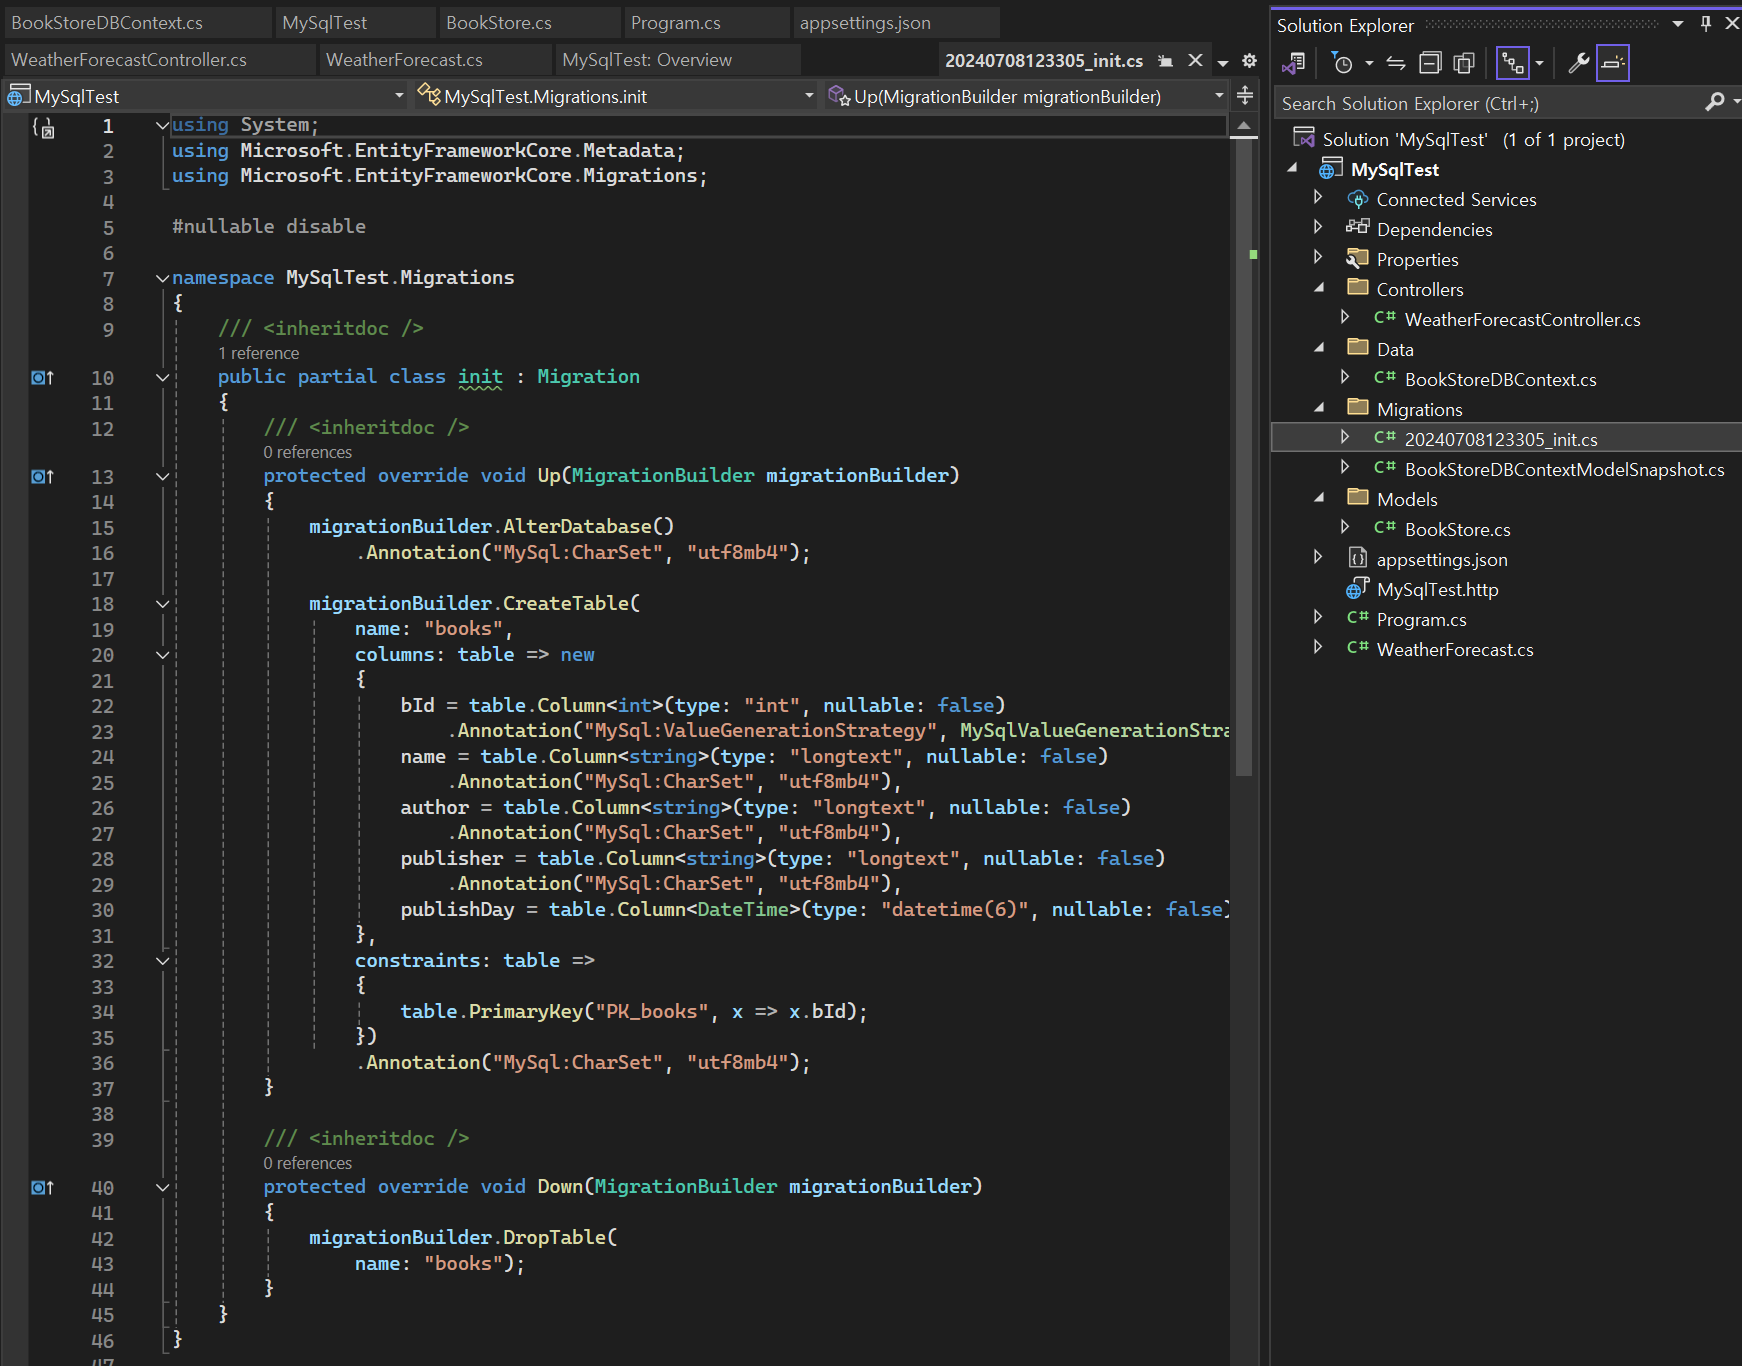Viewport: 1742px width, 1366px height.
Task: Select Program.cs in Solution Explorer tree
Action: 1421,619
